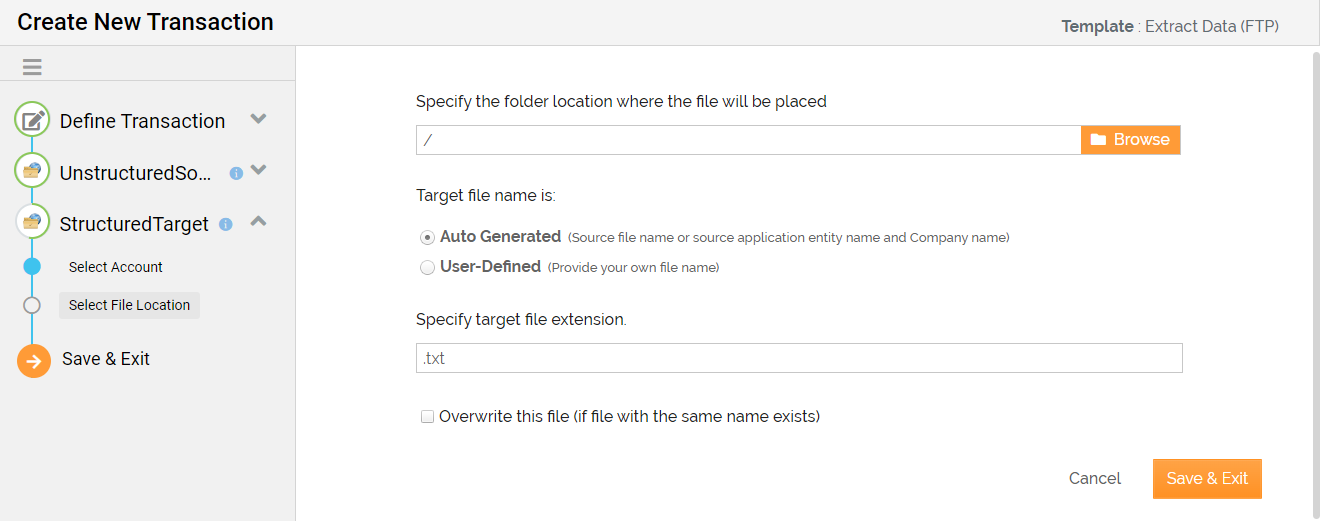Click the Browse folder button
Screen dimensions: 1320x521
coord(1131,140)
